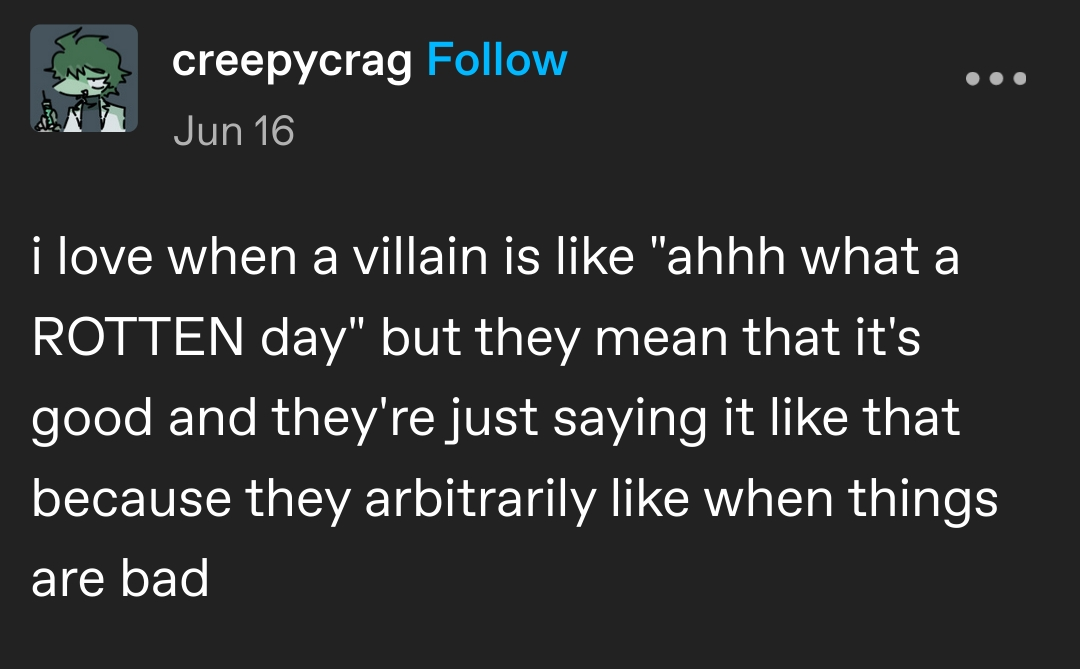Viewport: 1080px width, 669px height.
Task: Open the creepycrag username profile link
Action: (x=292, y=61)
